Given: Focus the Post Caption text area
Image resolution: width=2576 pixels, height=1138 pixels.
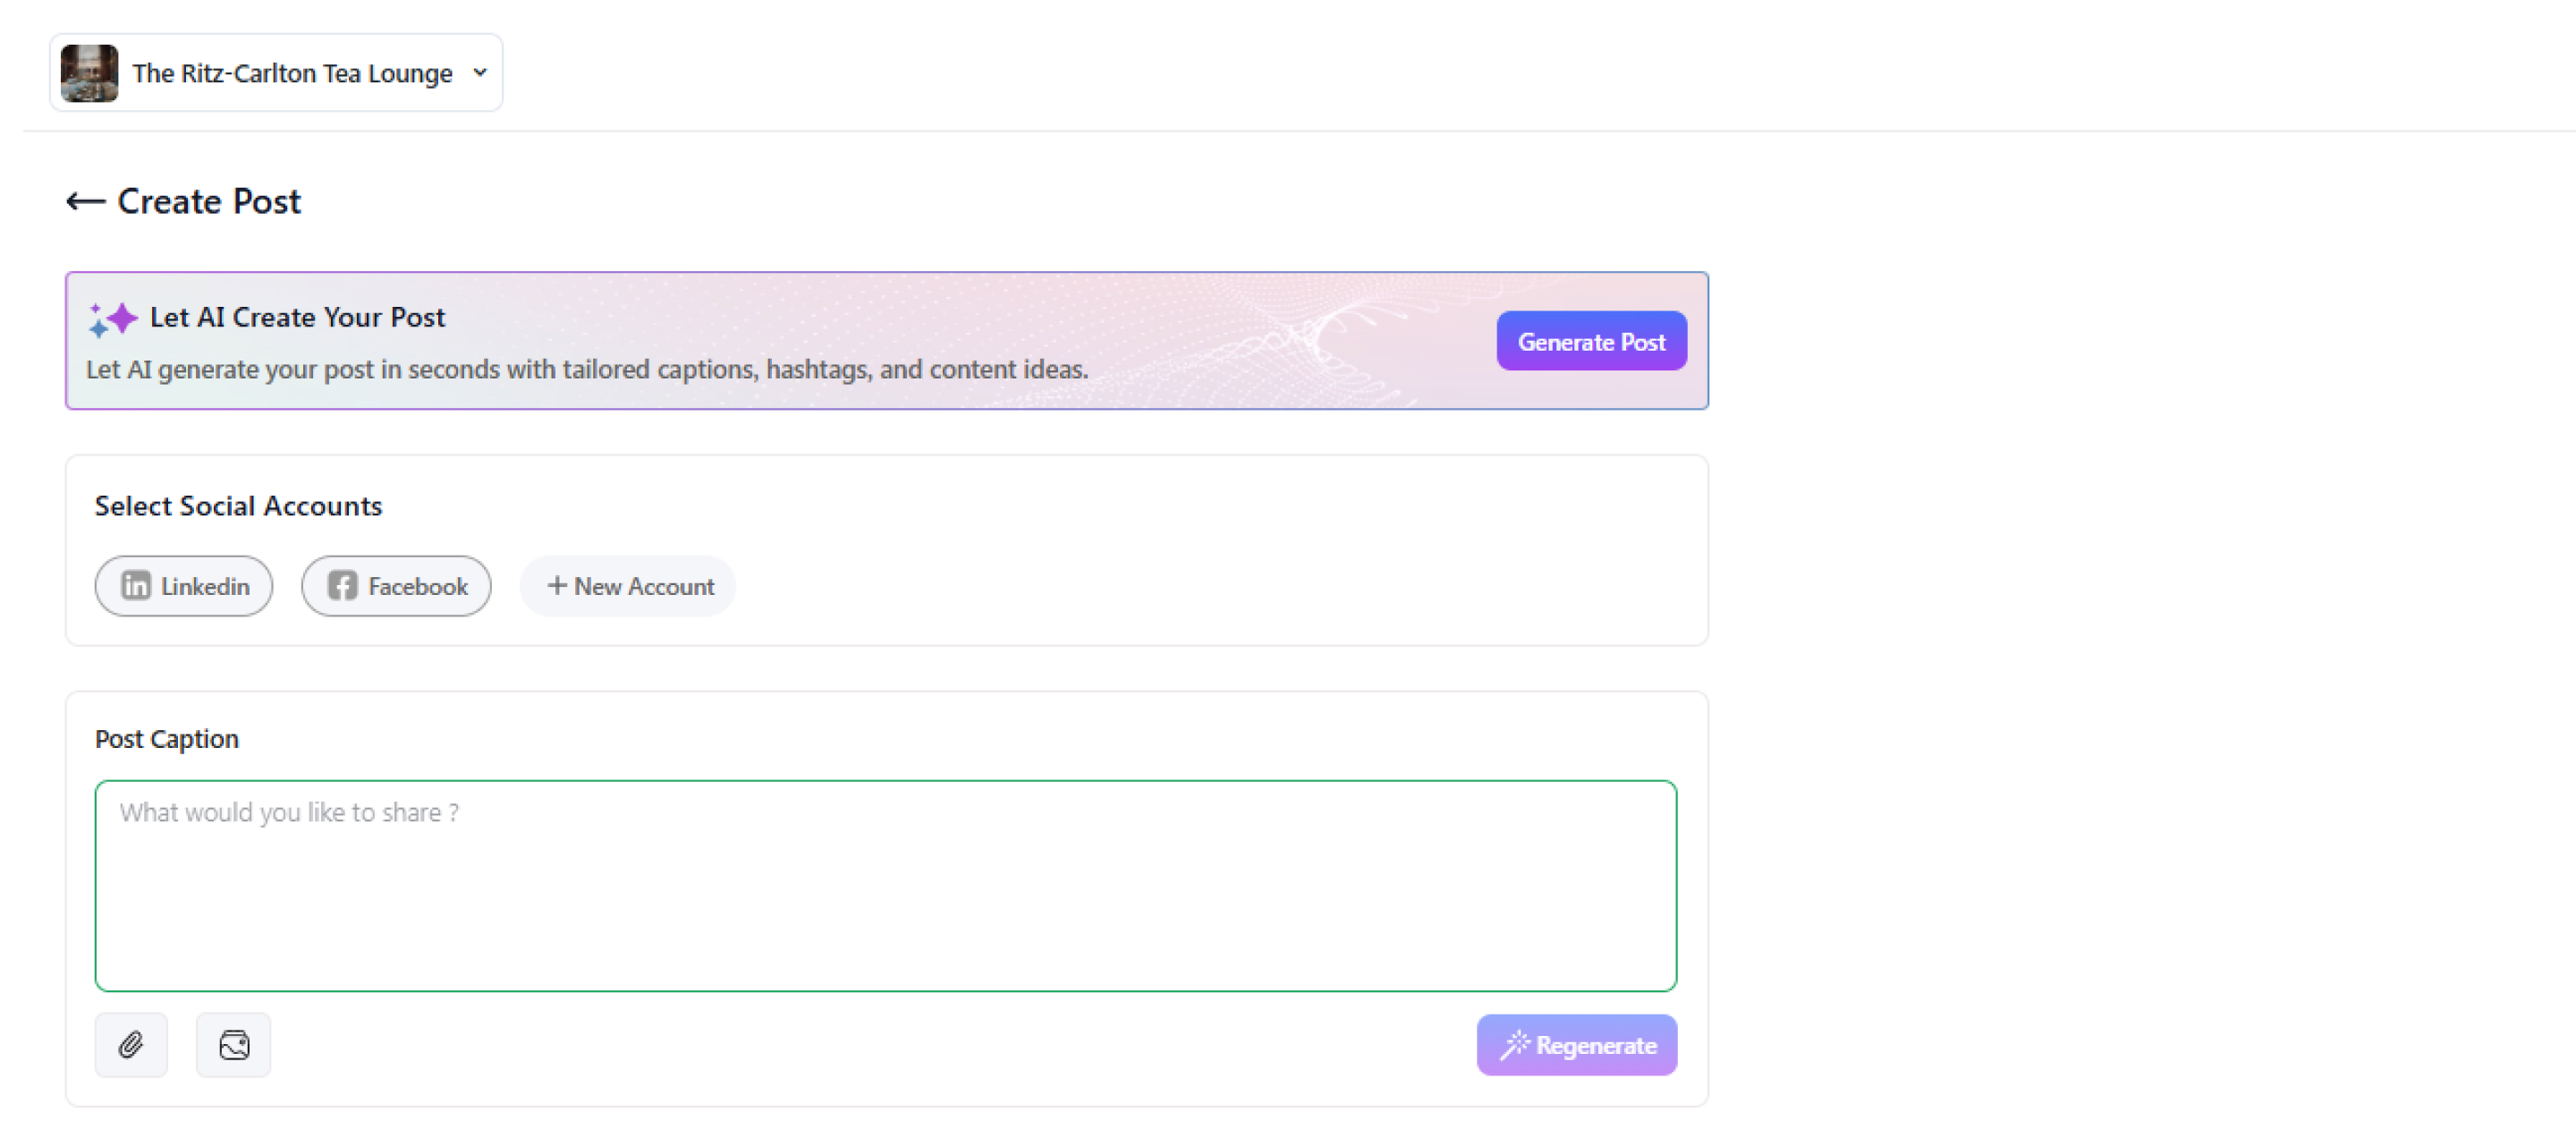Looking at the screenshot, I should [885, 885].
